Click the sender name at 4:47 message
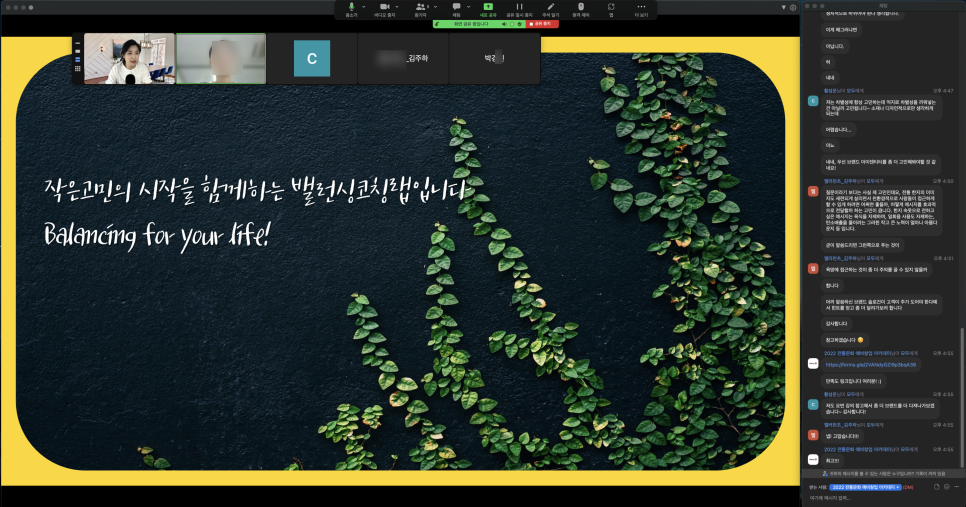966x507 pixels. click(830, 91)
